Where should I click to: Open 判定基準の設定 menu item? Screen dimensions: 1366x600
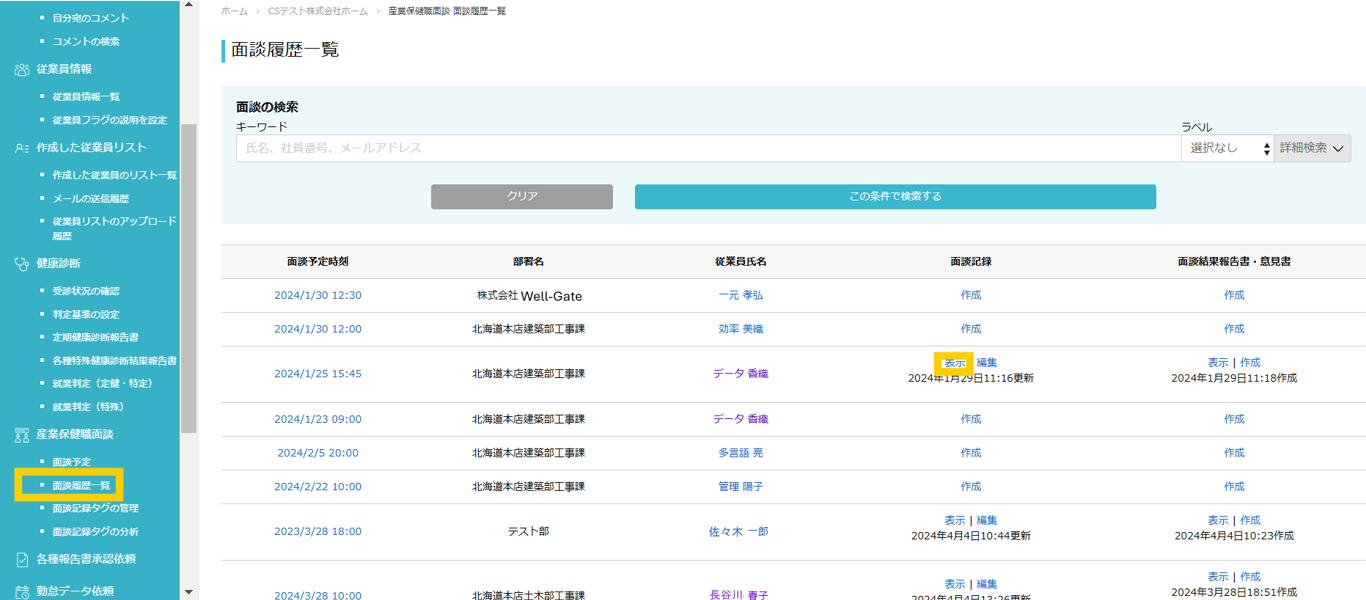point(86,314)
